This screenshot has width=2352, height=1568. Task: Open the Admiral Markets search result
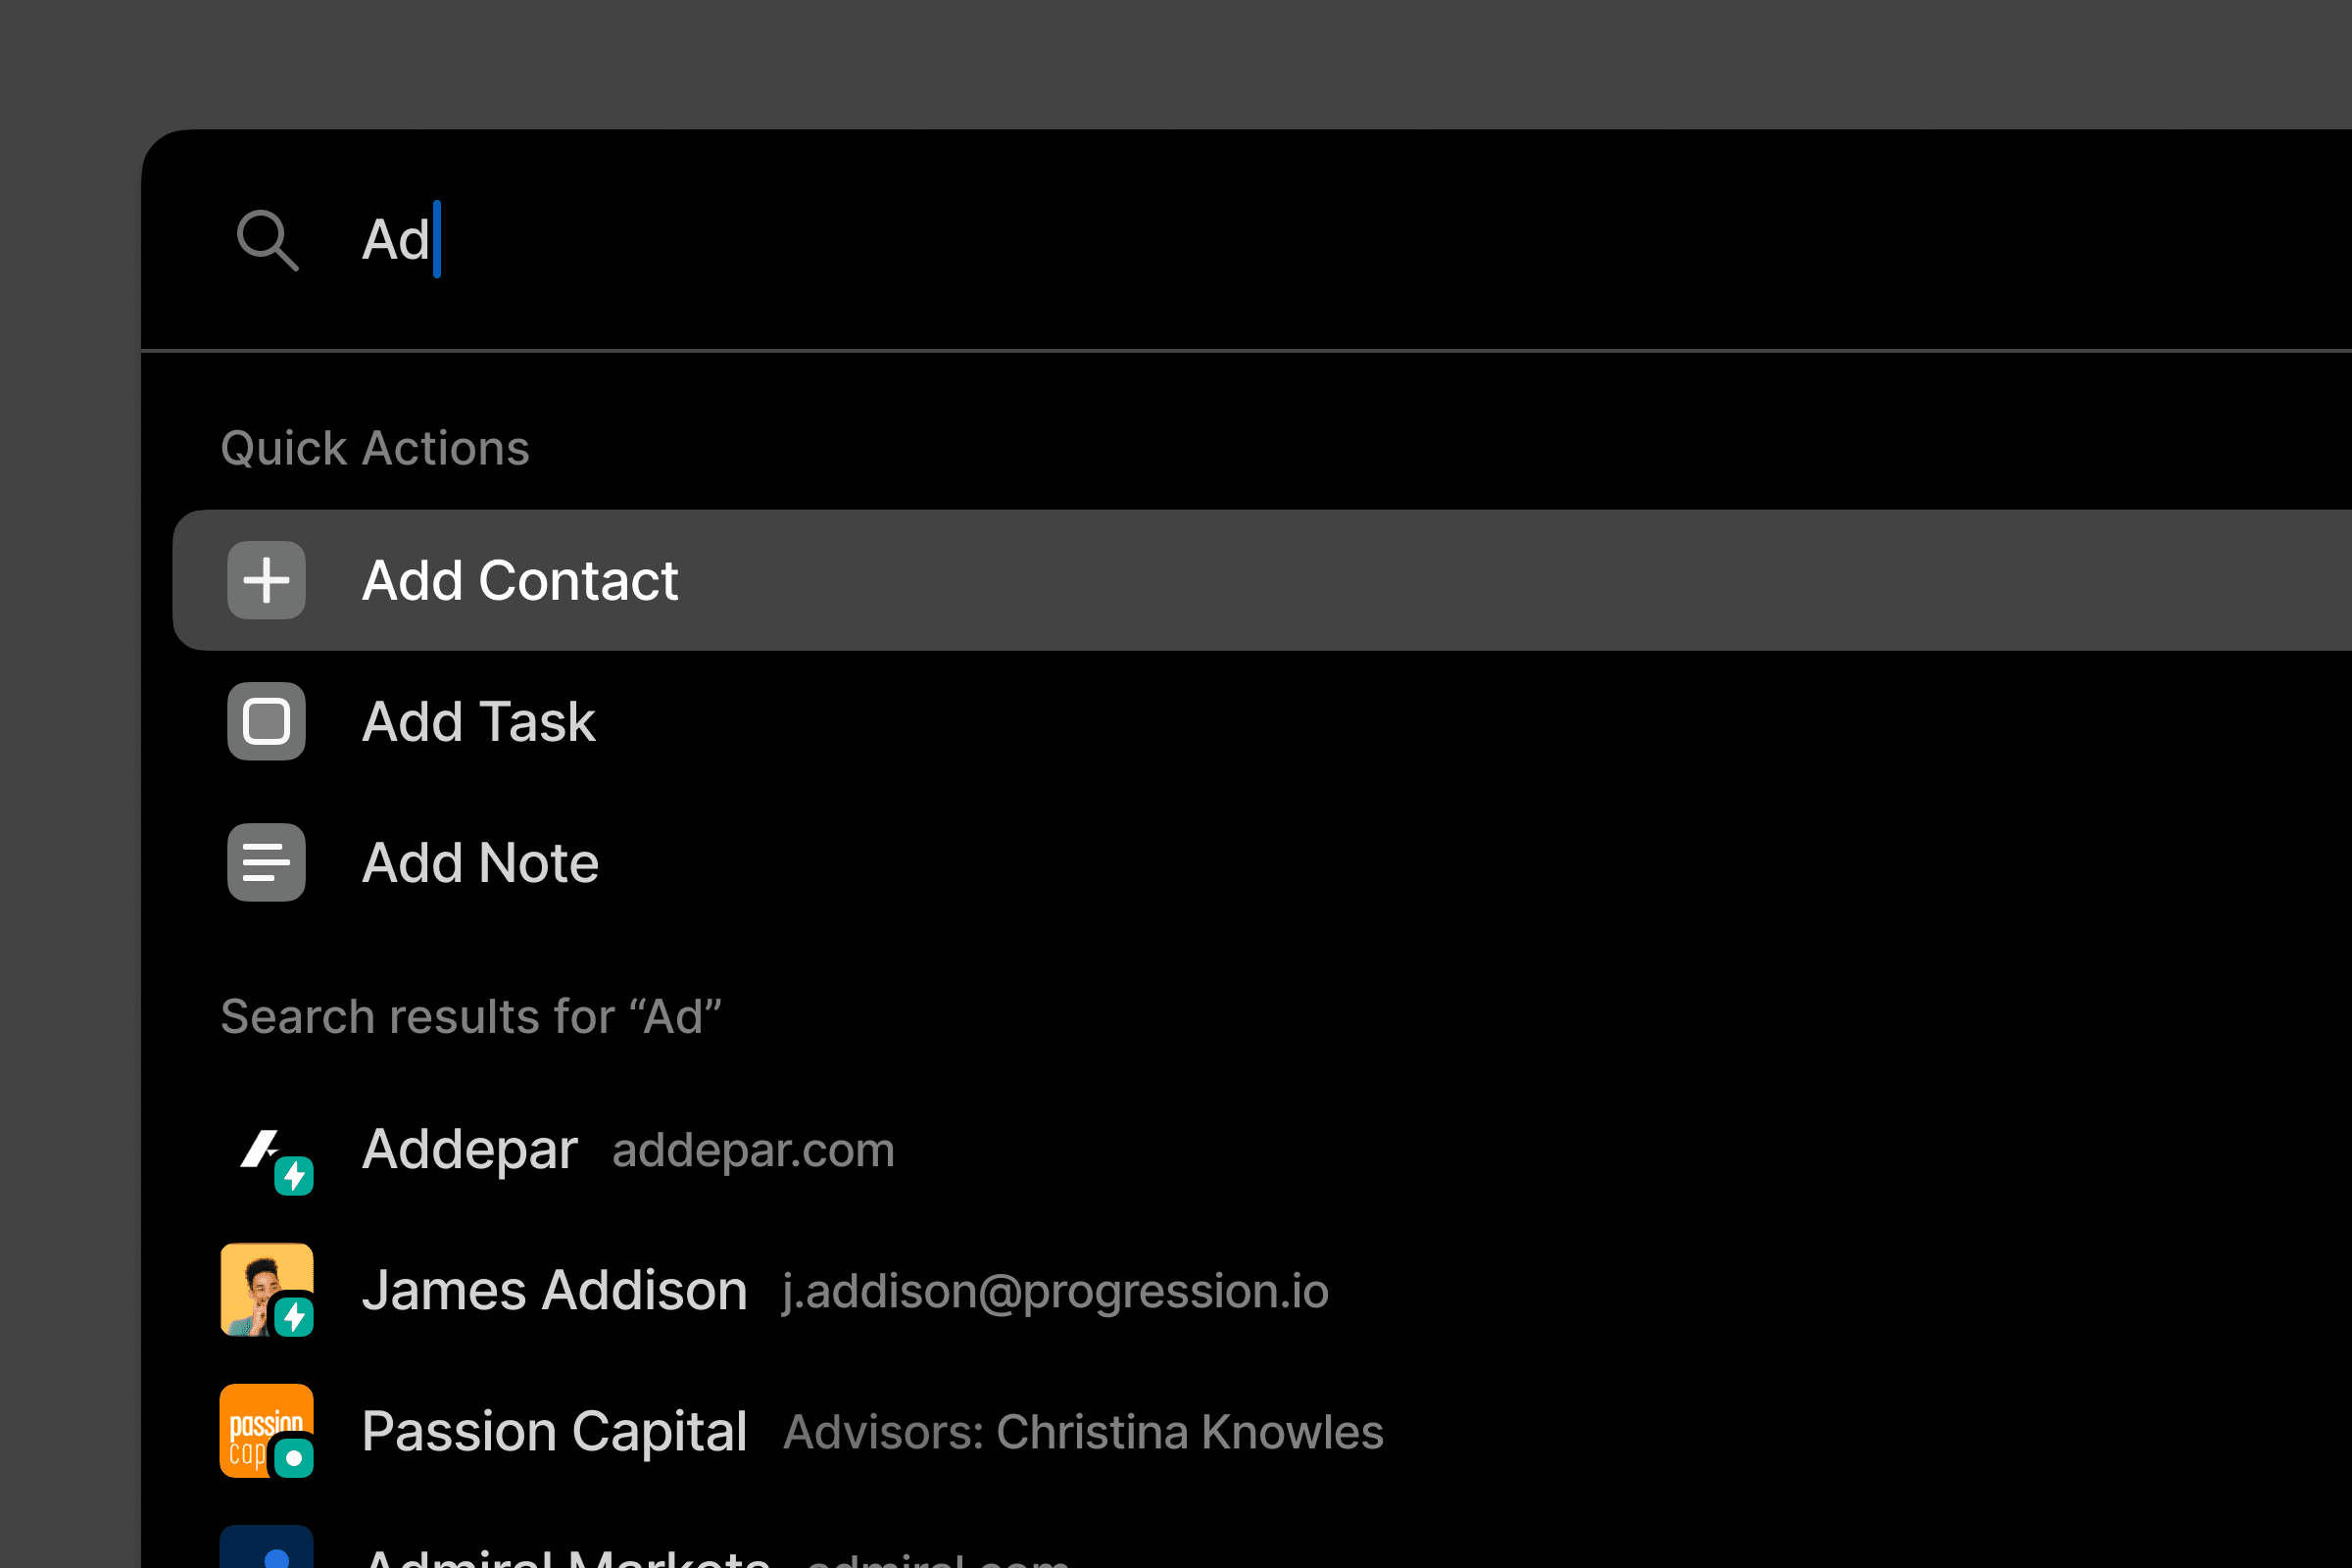[1262, 1541]
